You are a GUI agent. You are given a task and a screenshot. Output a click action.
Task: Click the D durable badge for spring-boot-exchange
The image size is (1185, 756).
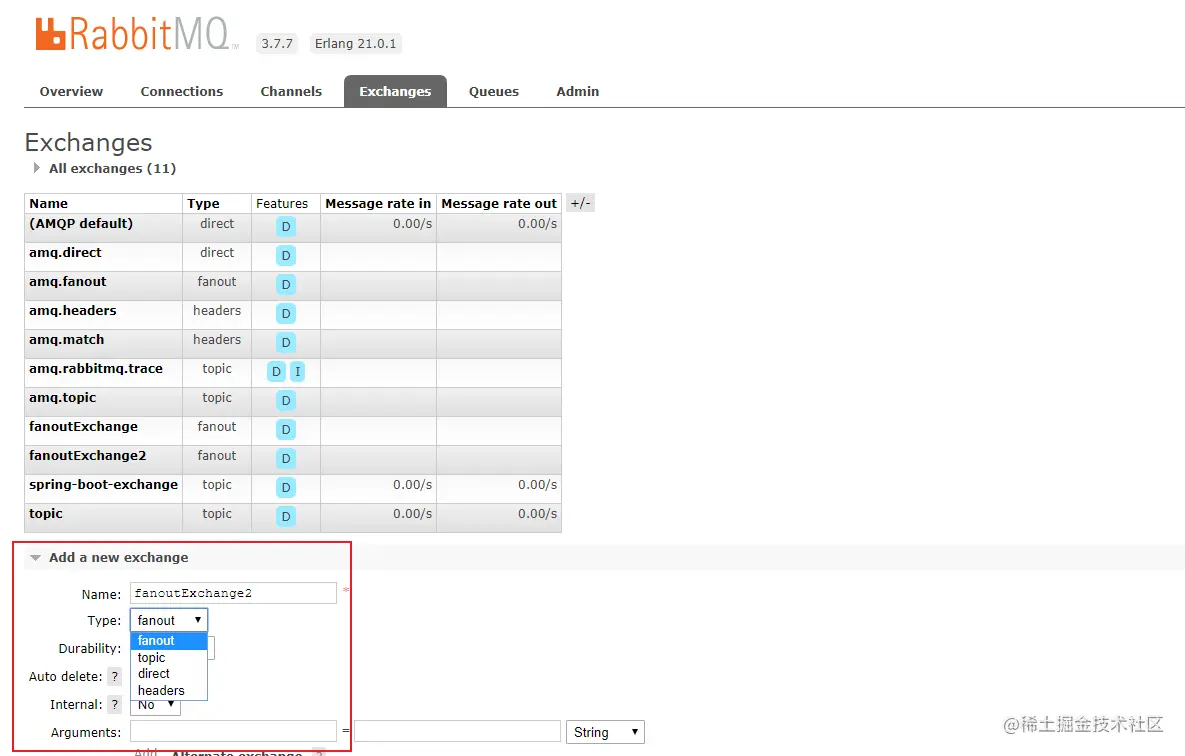point(286,487)
